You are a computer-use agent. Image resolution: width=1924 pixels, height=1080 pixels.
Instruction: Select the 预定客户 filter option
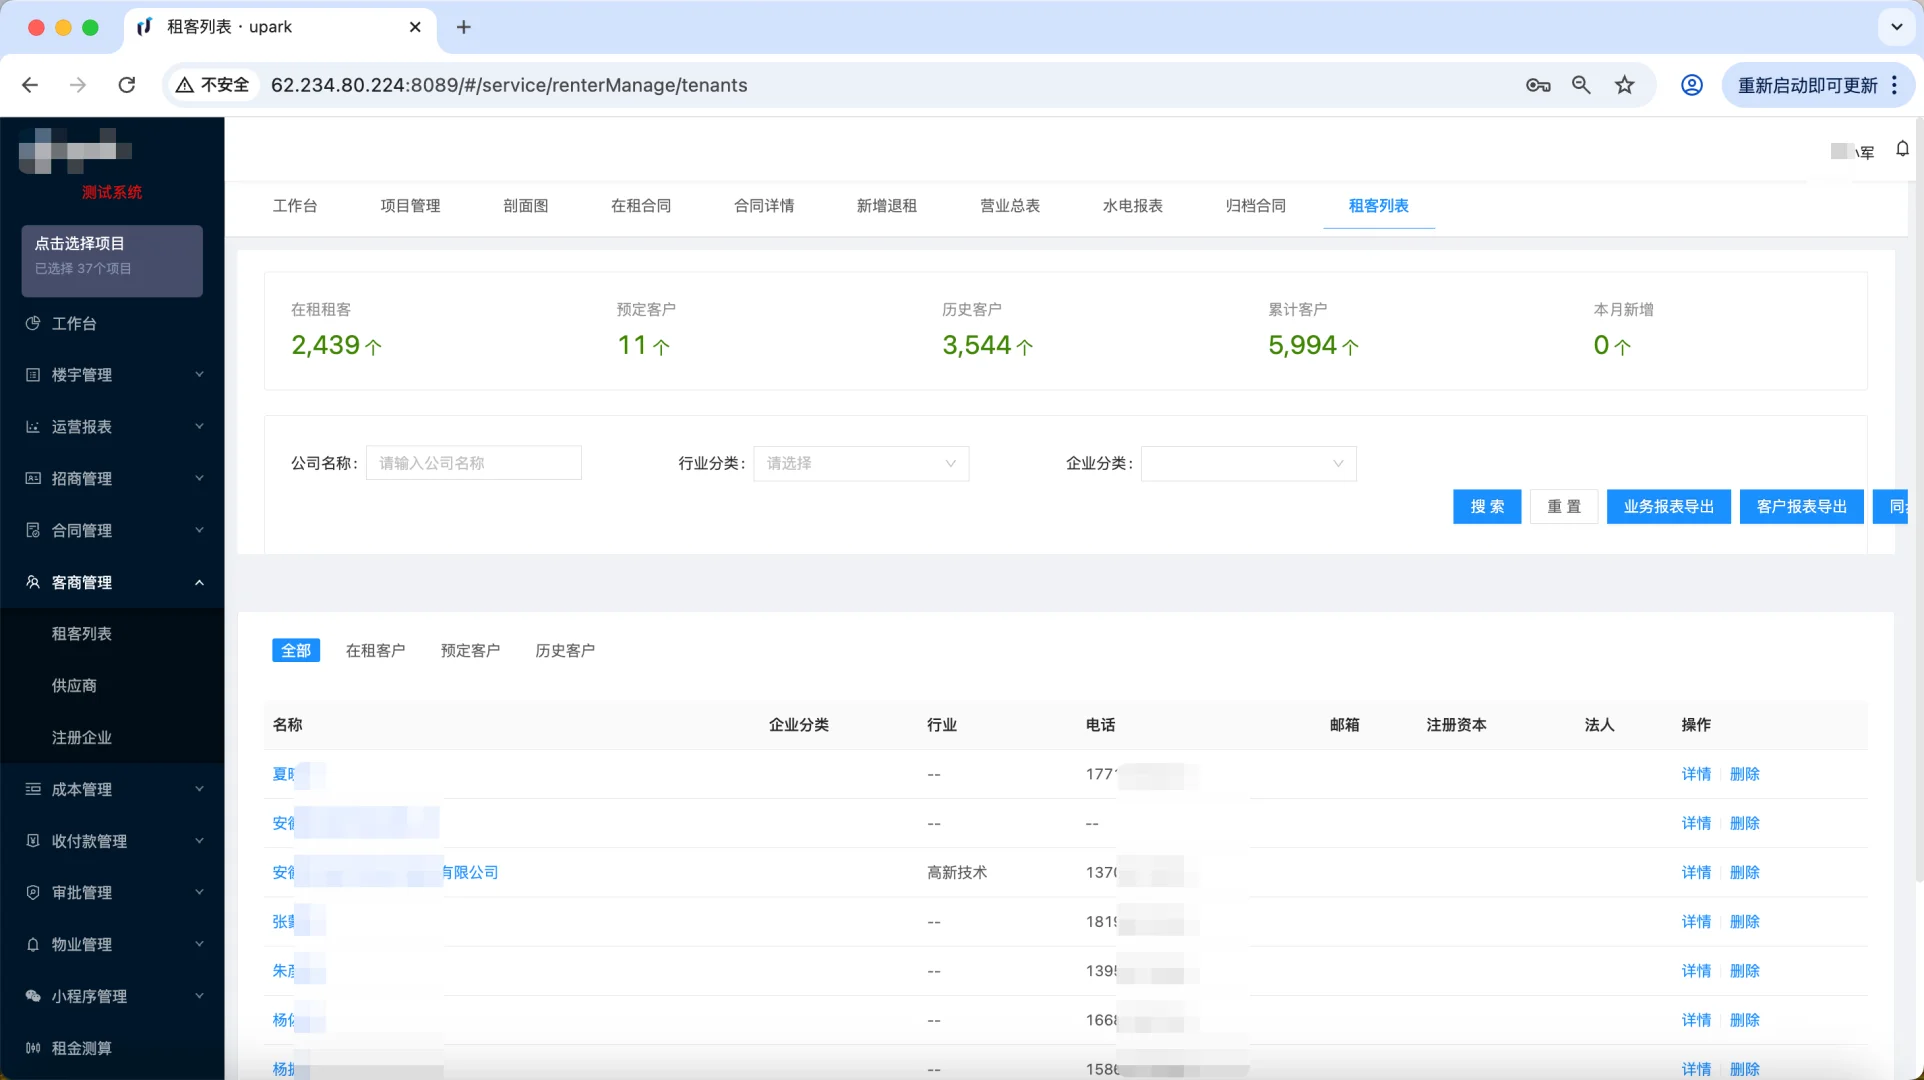(470, 650)
